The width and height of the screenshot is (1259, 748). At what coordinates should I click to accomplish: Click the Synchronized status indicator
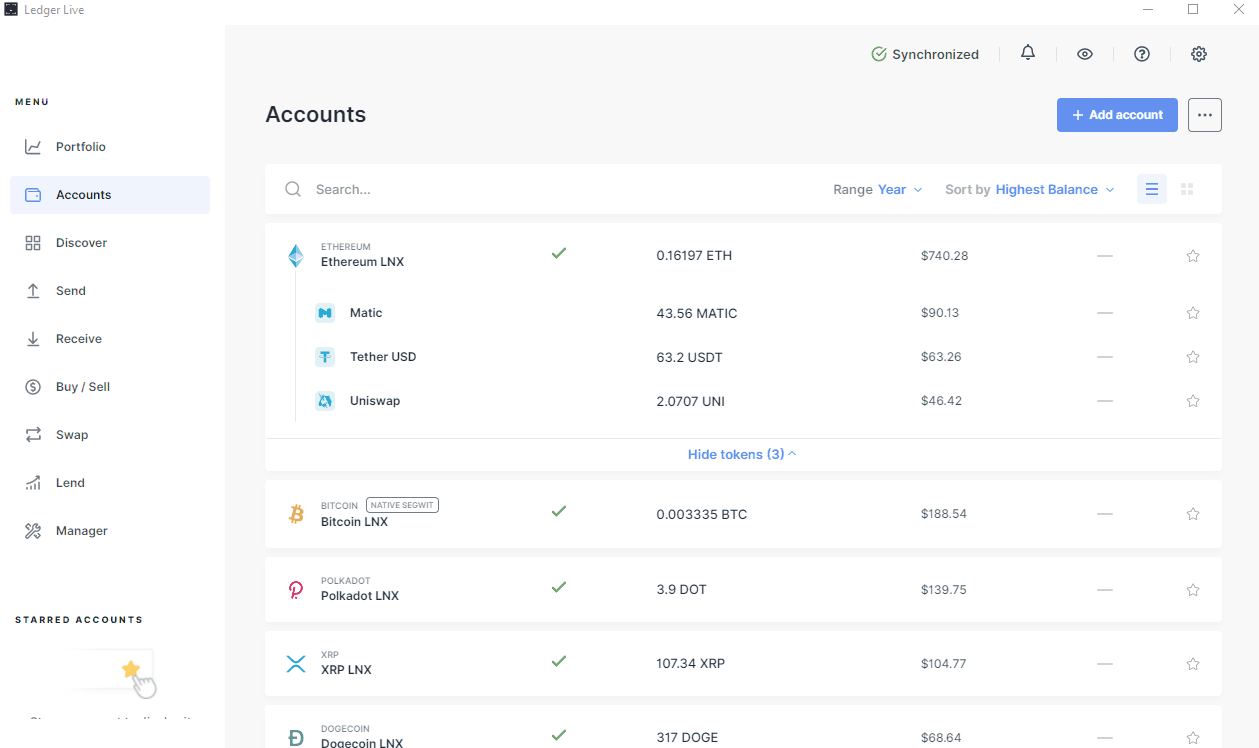[925, 54]
